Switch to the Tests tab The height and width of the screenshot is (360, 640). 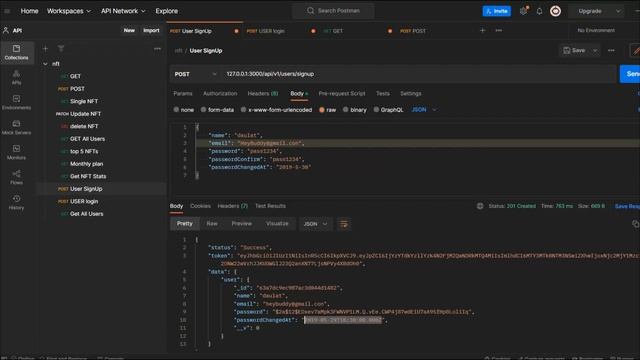(x=382, y=93)
